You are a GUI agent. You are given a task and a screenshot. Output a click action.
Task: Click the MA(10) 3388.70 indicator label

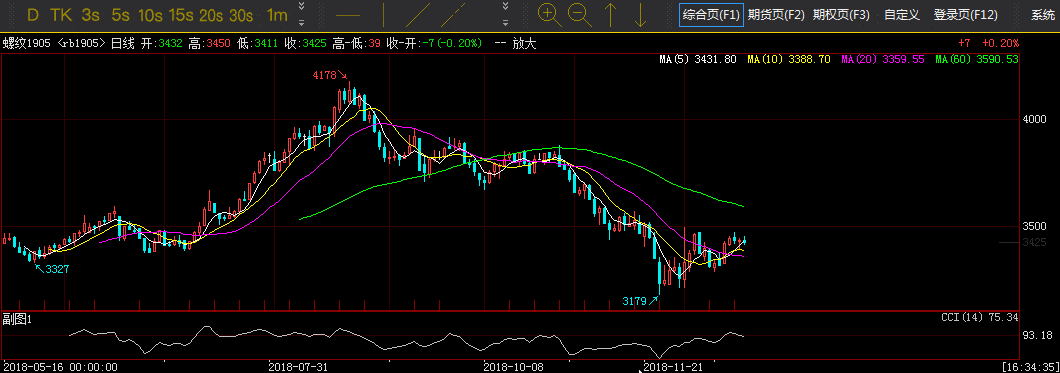[x=788, y=59]
